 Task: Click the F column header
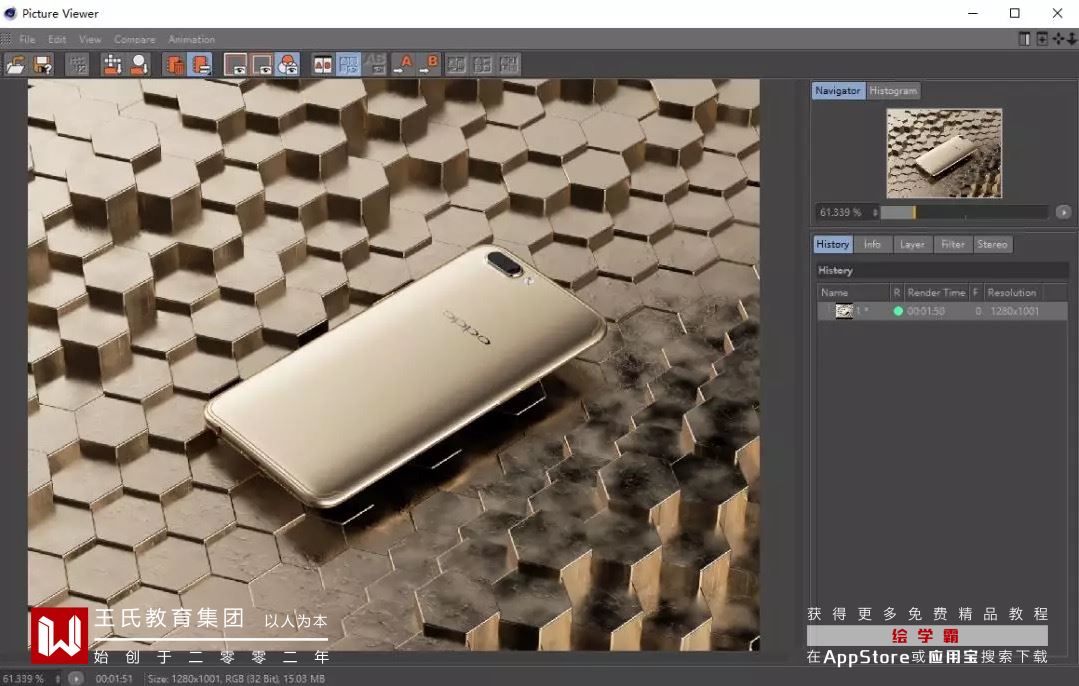pyautogui.click(x=976, y=292)
